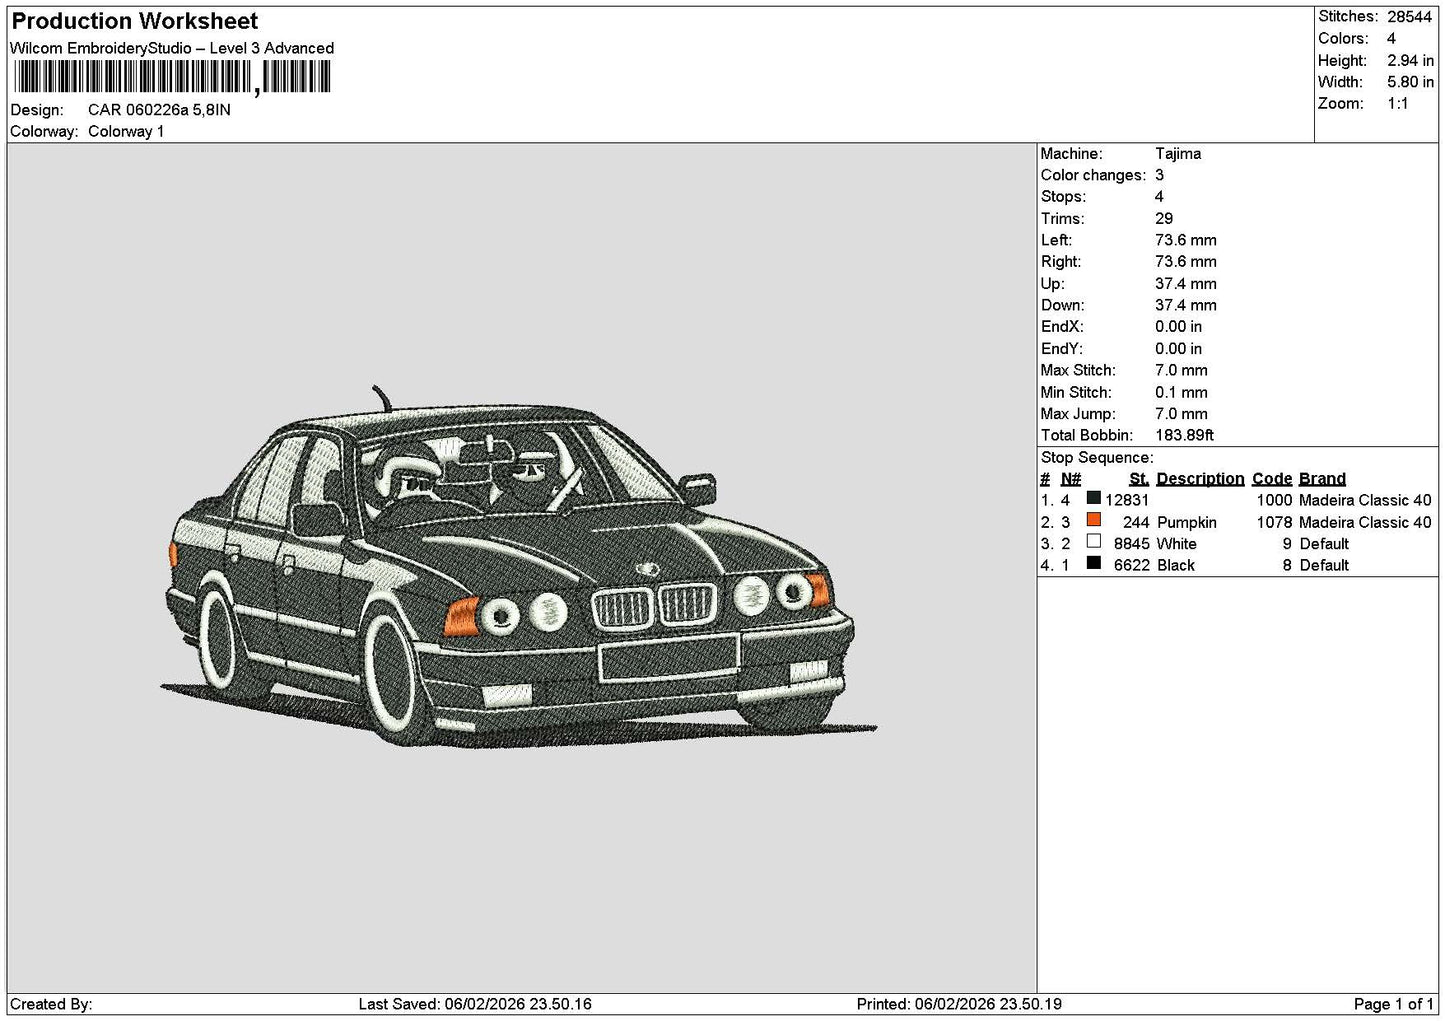Click the code 1078 in the Pumpkin row
Viewport: 1445px width, 1021px height.
tap(1275, 522)
